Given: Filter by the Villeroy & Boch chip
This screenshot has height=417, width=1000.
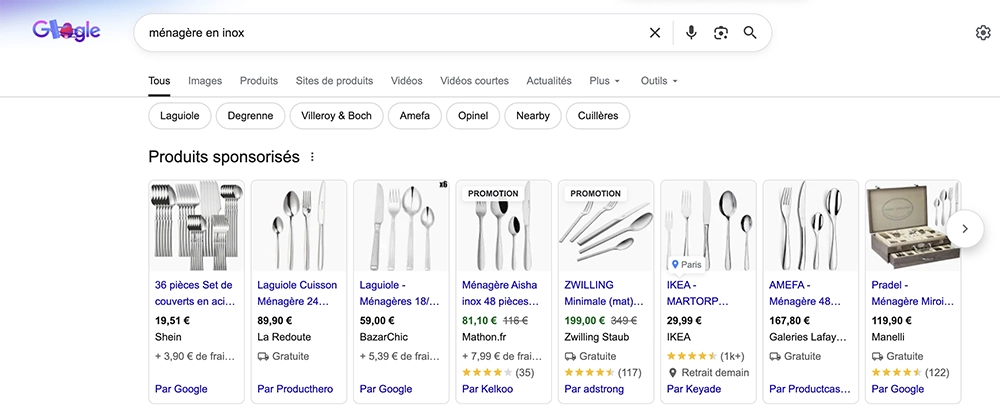Looking at the screenshot, I should (x=337, y=116).
